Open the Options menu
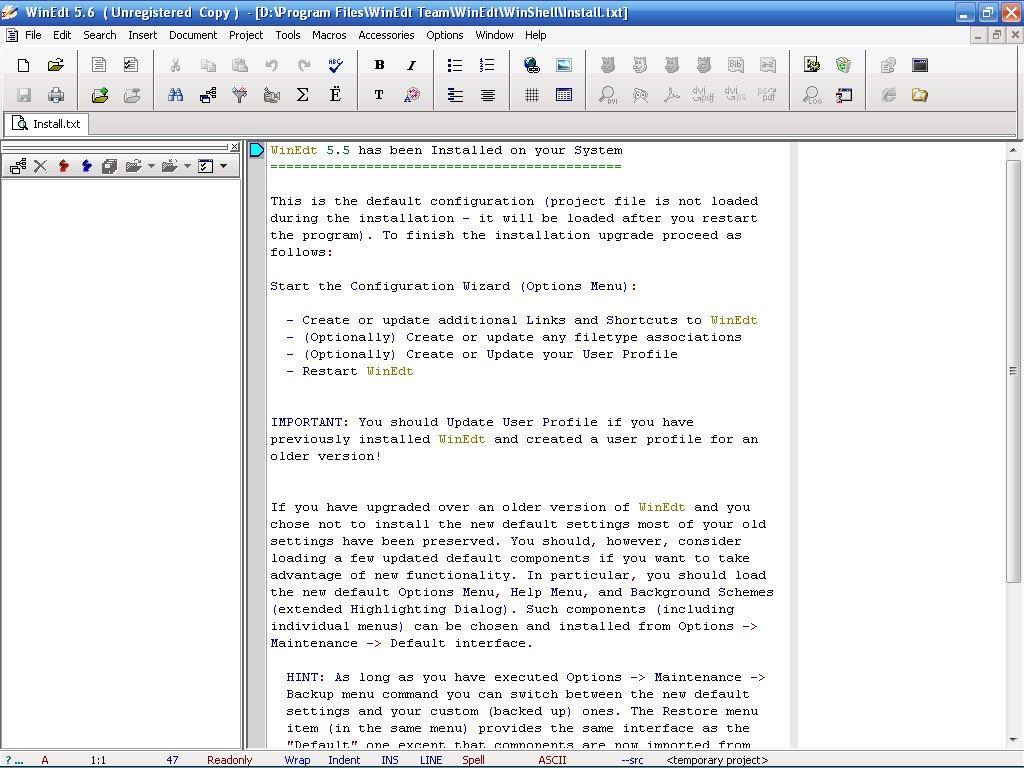This screenshot has height=768, width=1024. coord(445,35)
